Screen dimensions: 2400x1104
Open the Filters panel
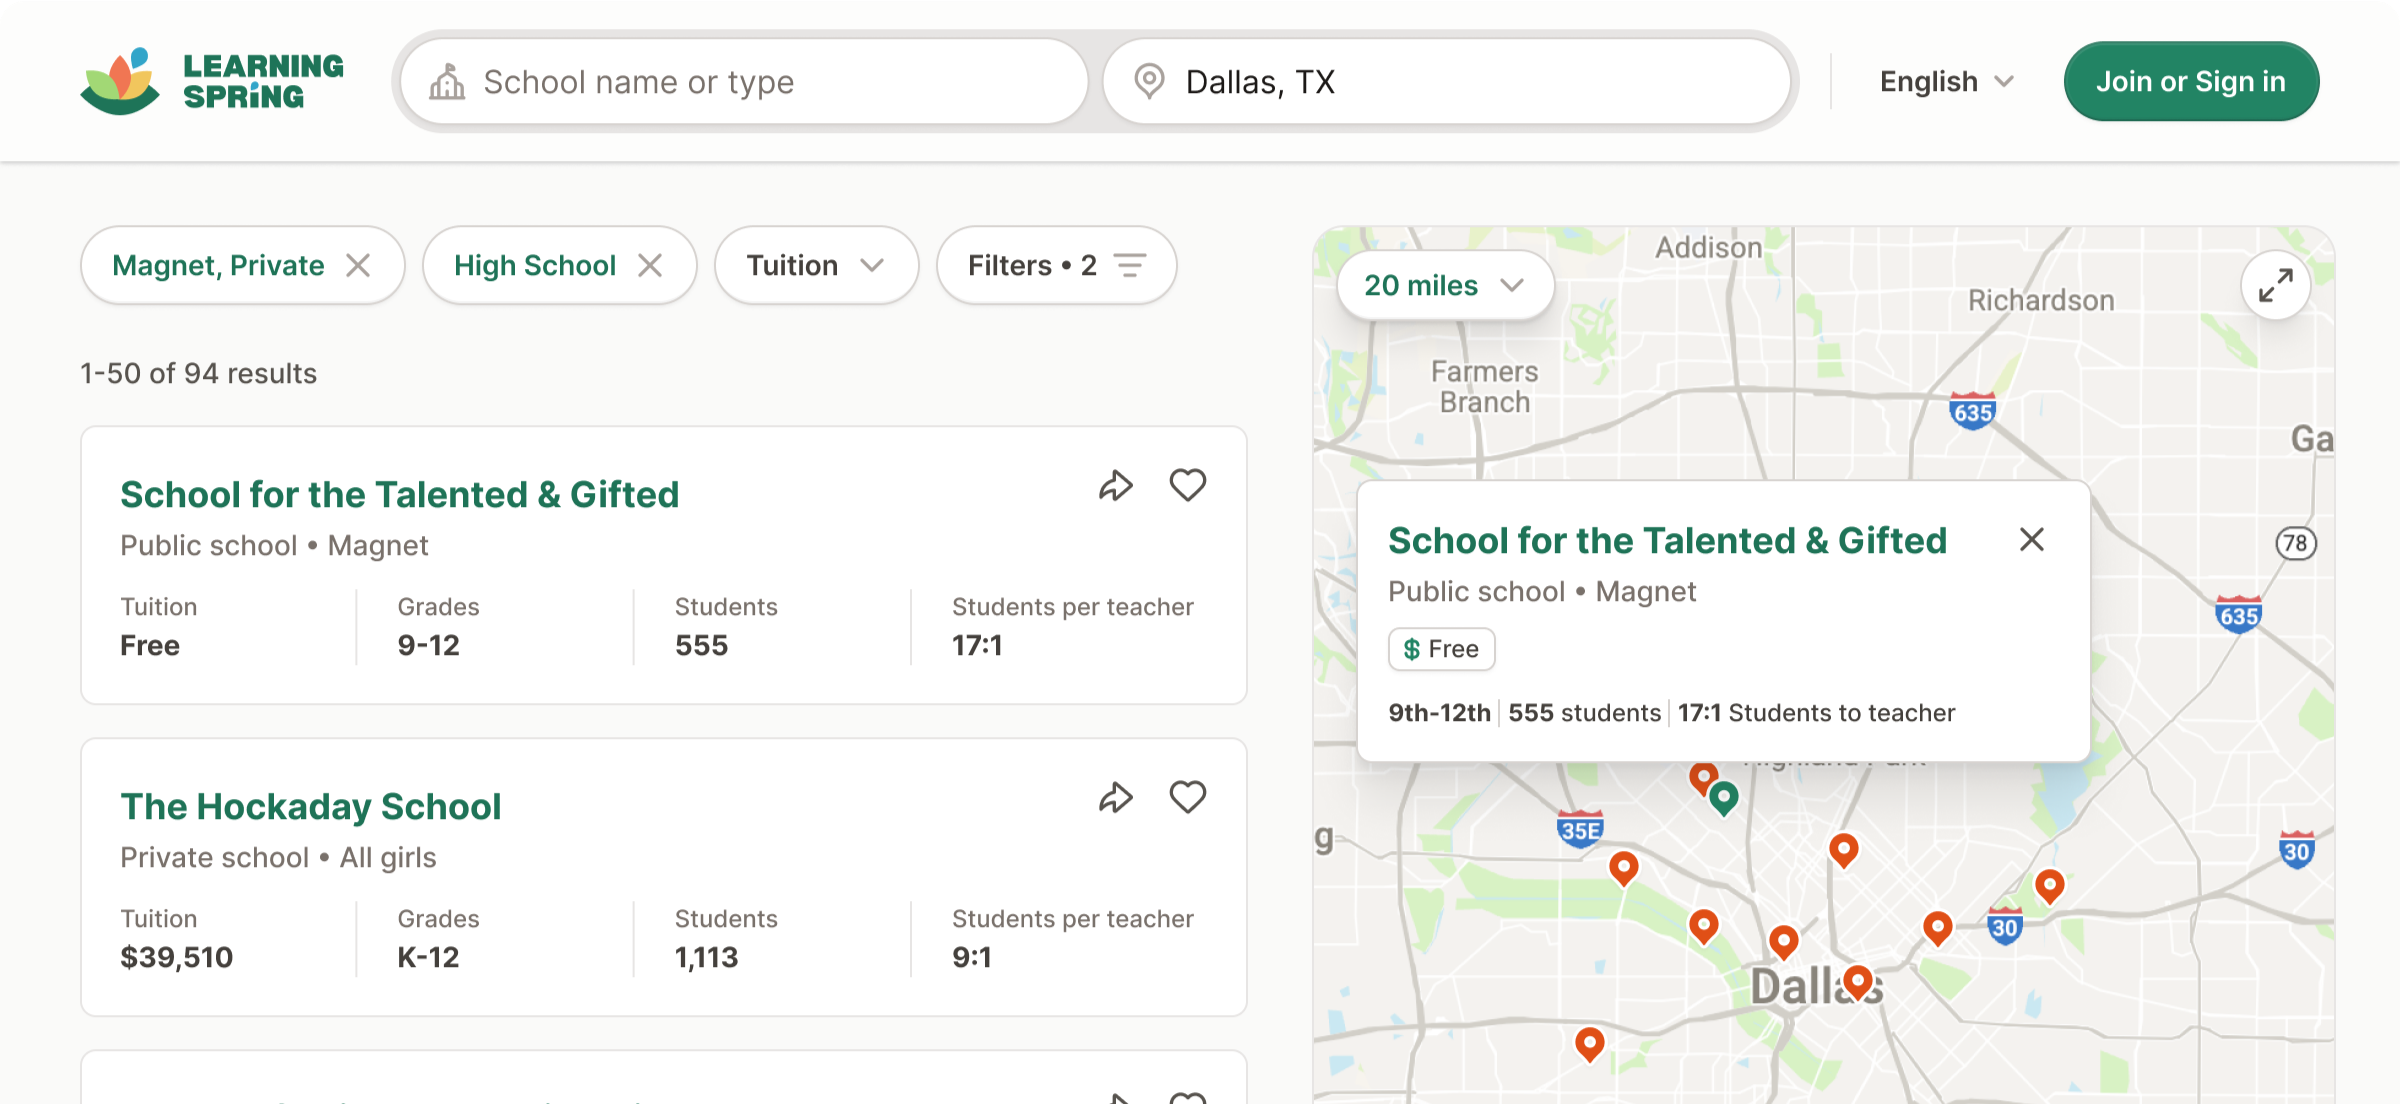point(1056,266)
